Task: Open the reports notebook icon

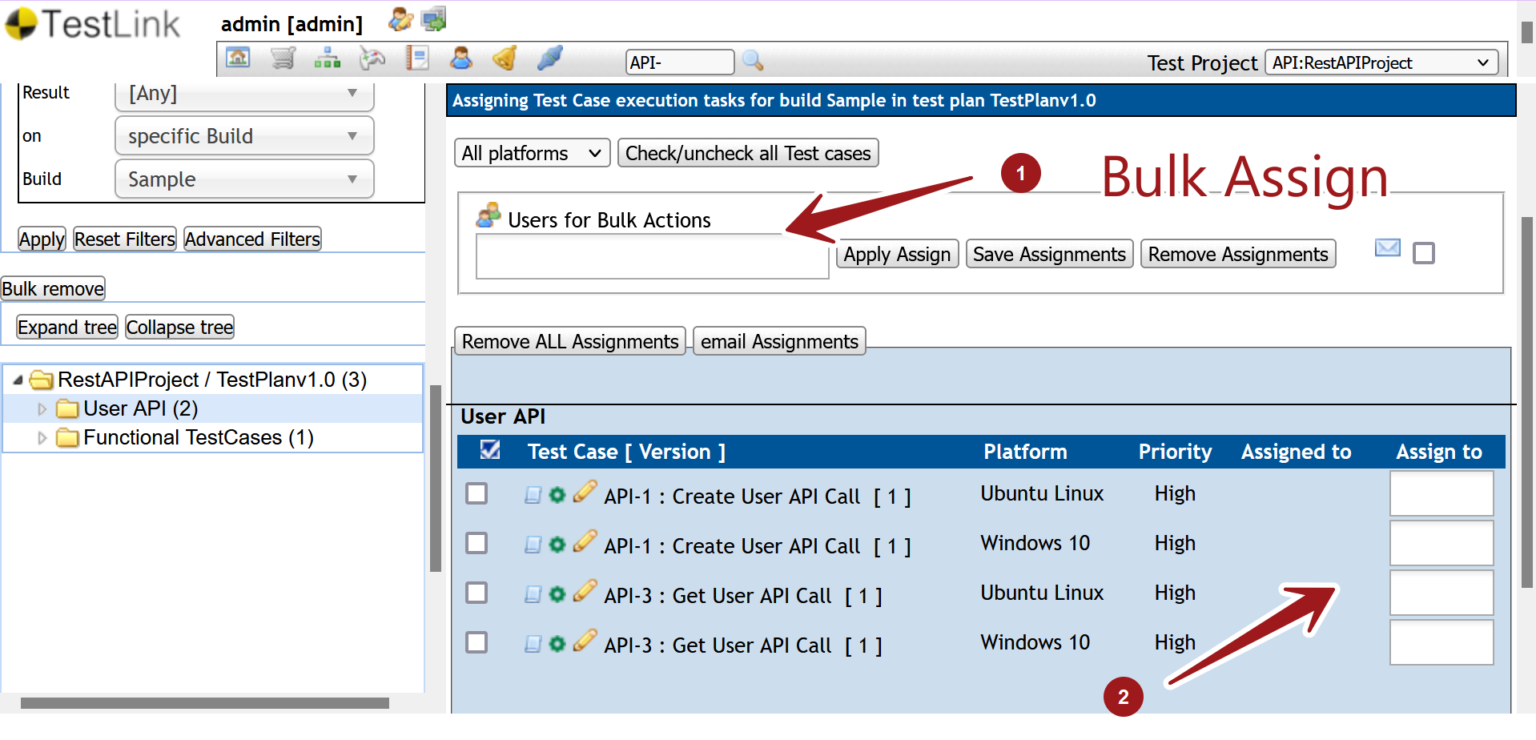Action: [x=417, y=57]
